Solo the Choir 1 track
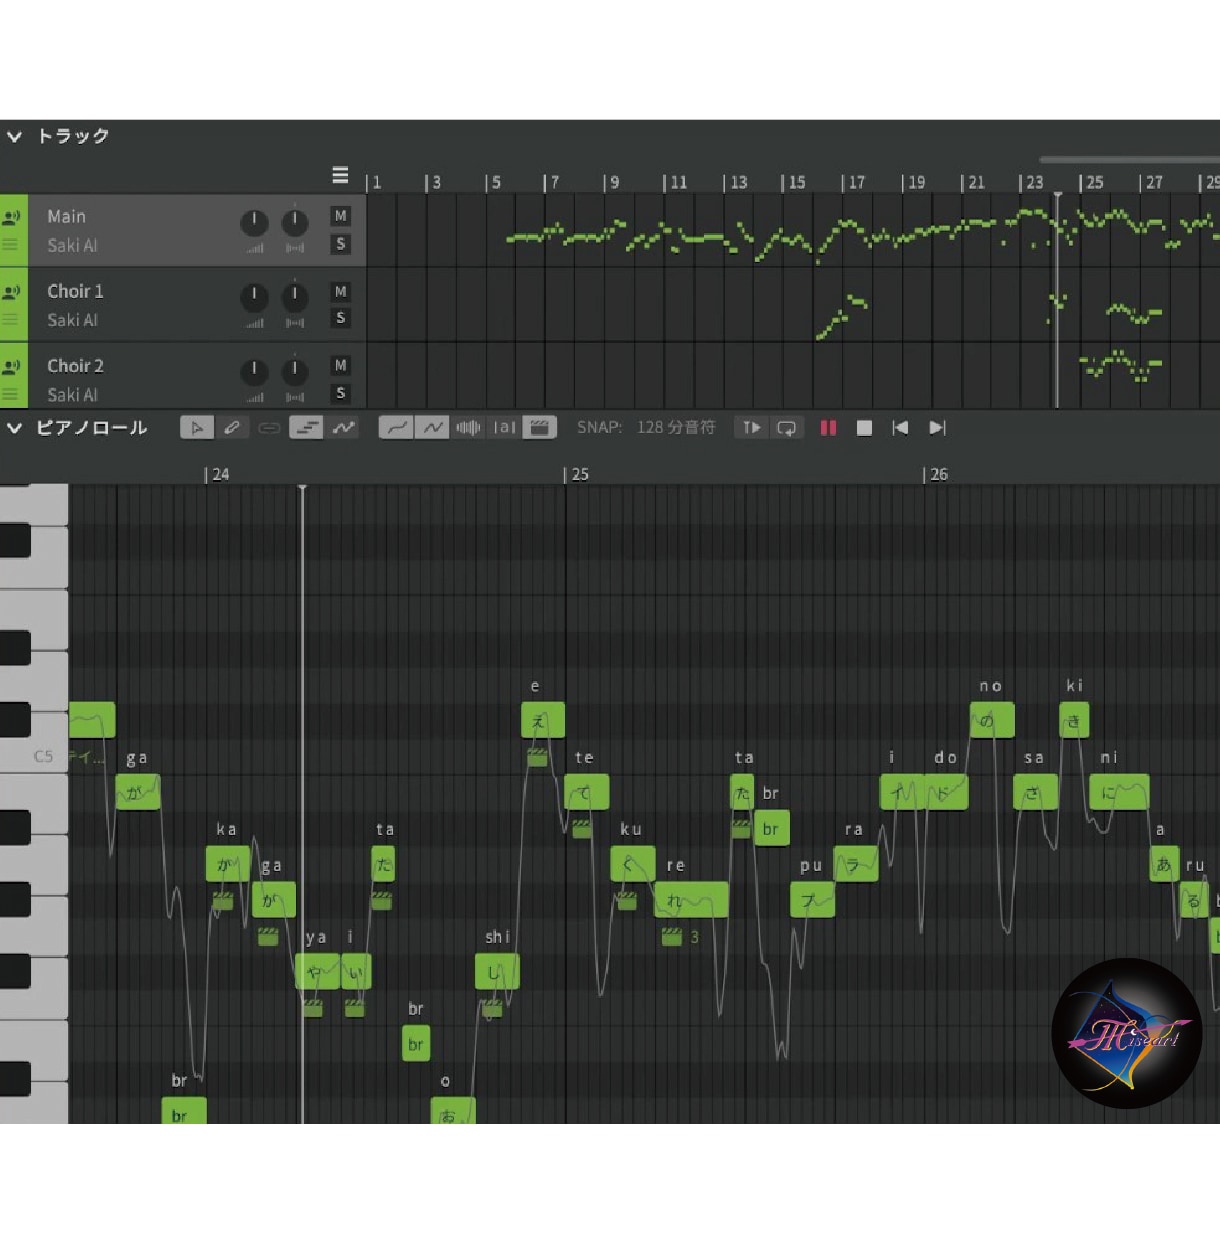The height and width of the screenshot is (1240, 1220). click(x=340, y=318)
